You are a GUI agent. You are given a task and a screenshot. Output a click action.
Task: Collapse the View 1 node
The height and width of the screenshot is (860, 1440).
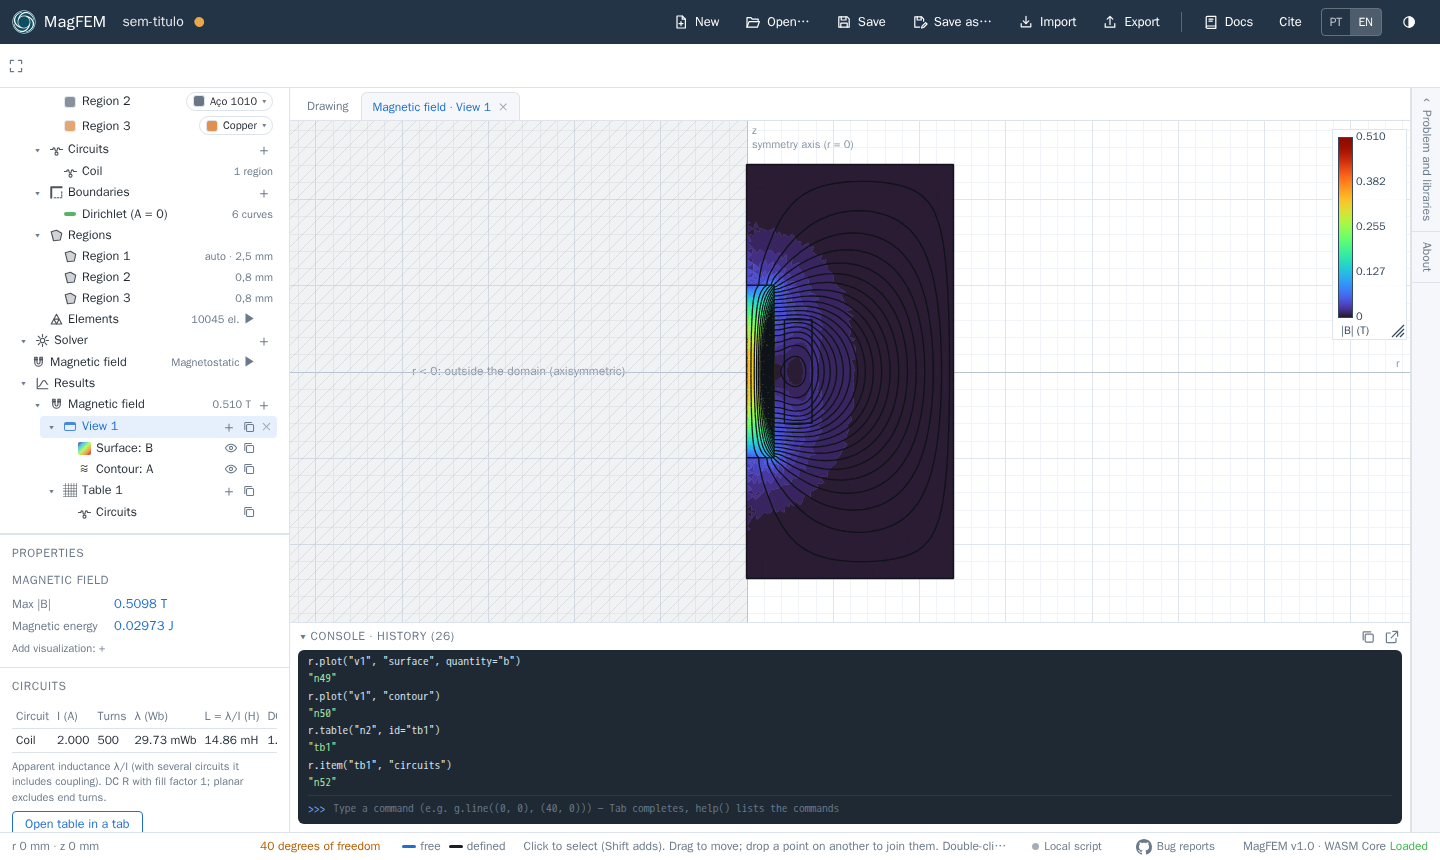52,427
